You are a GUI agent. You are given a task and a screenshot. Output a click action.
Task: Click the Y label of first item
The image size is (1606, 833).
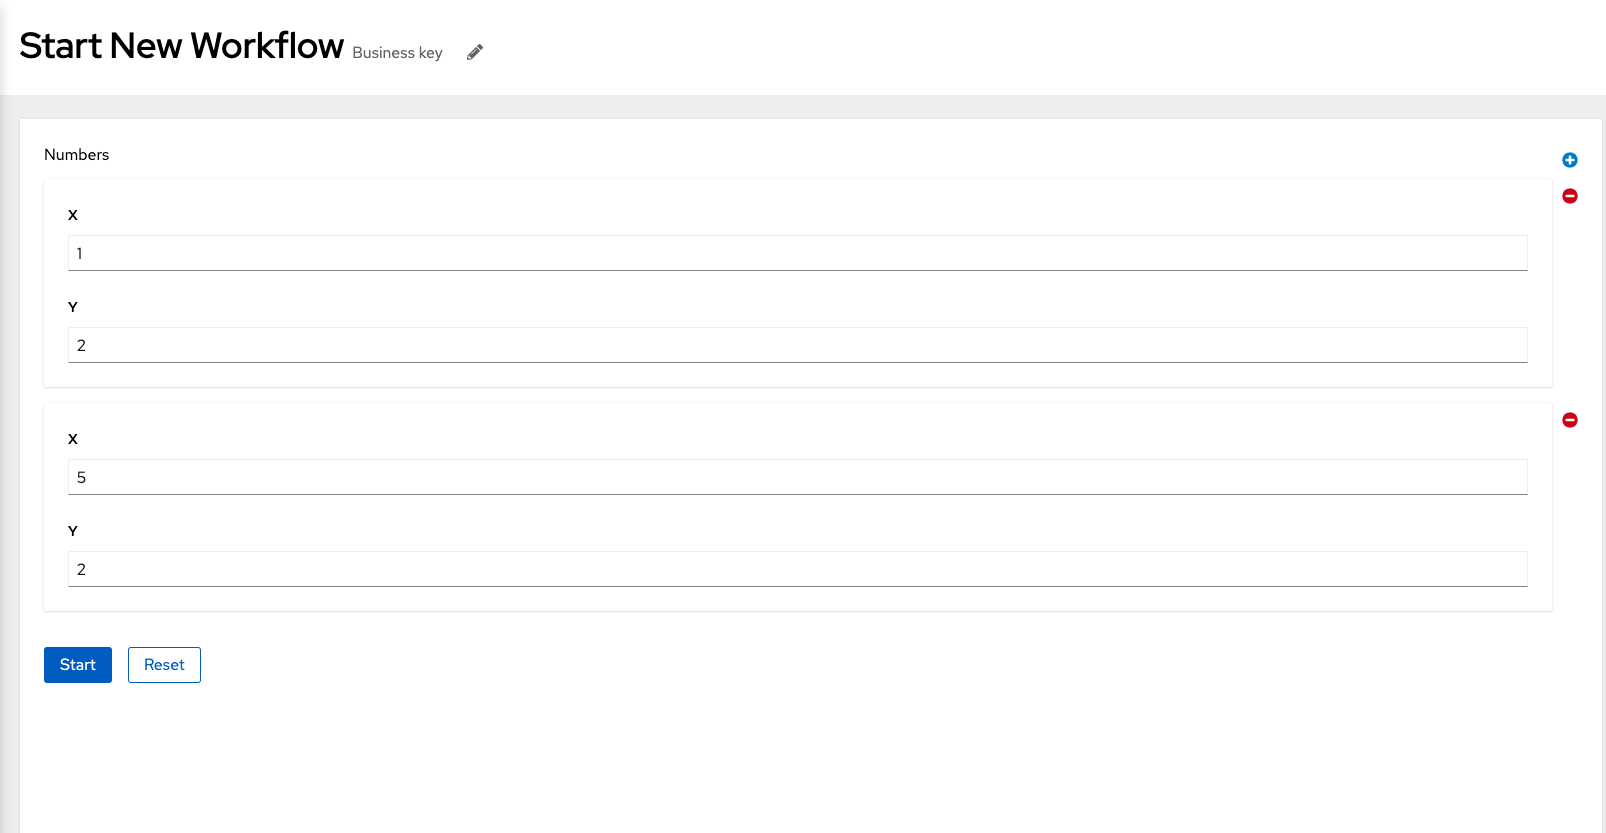tap(73, 307)
